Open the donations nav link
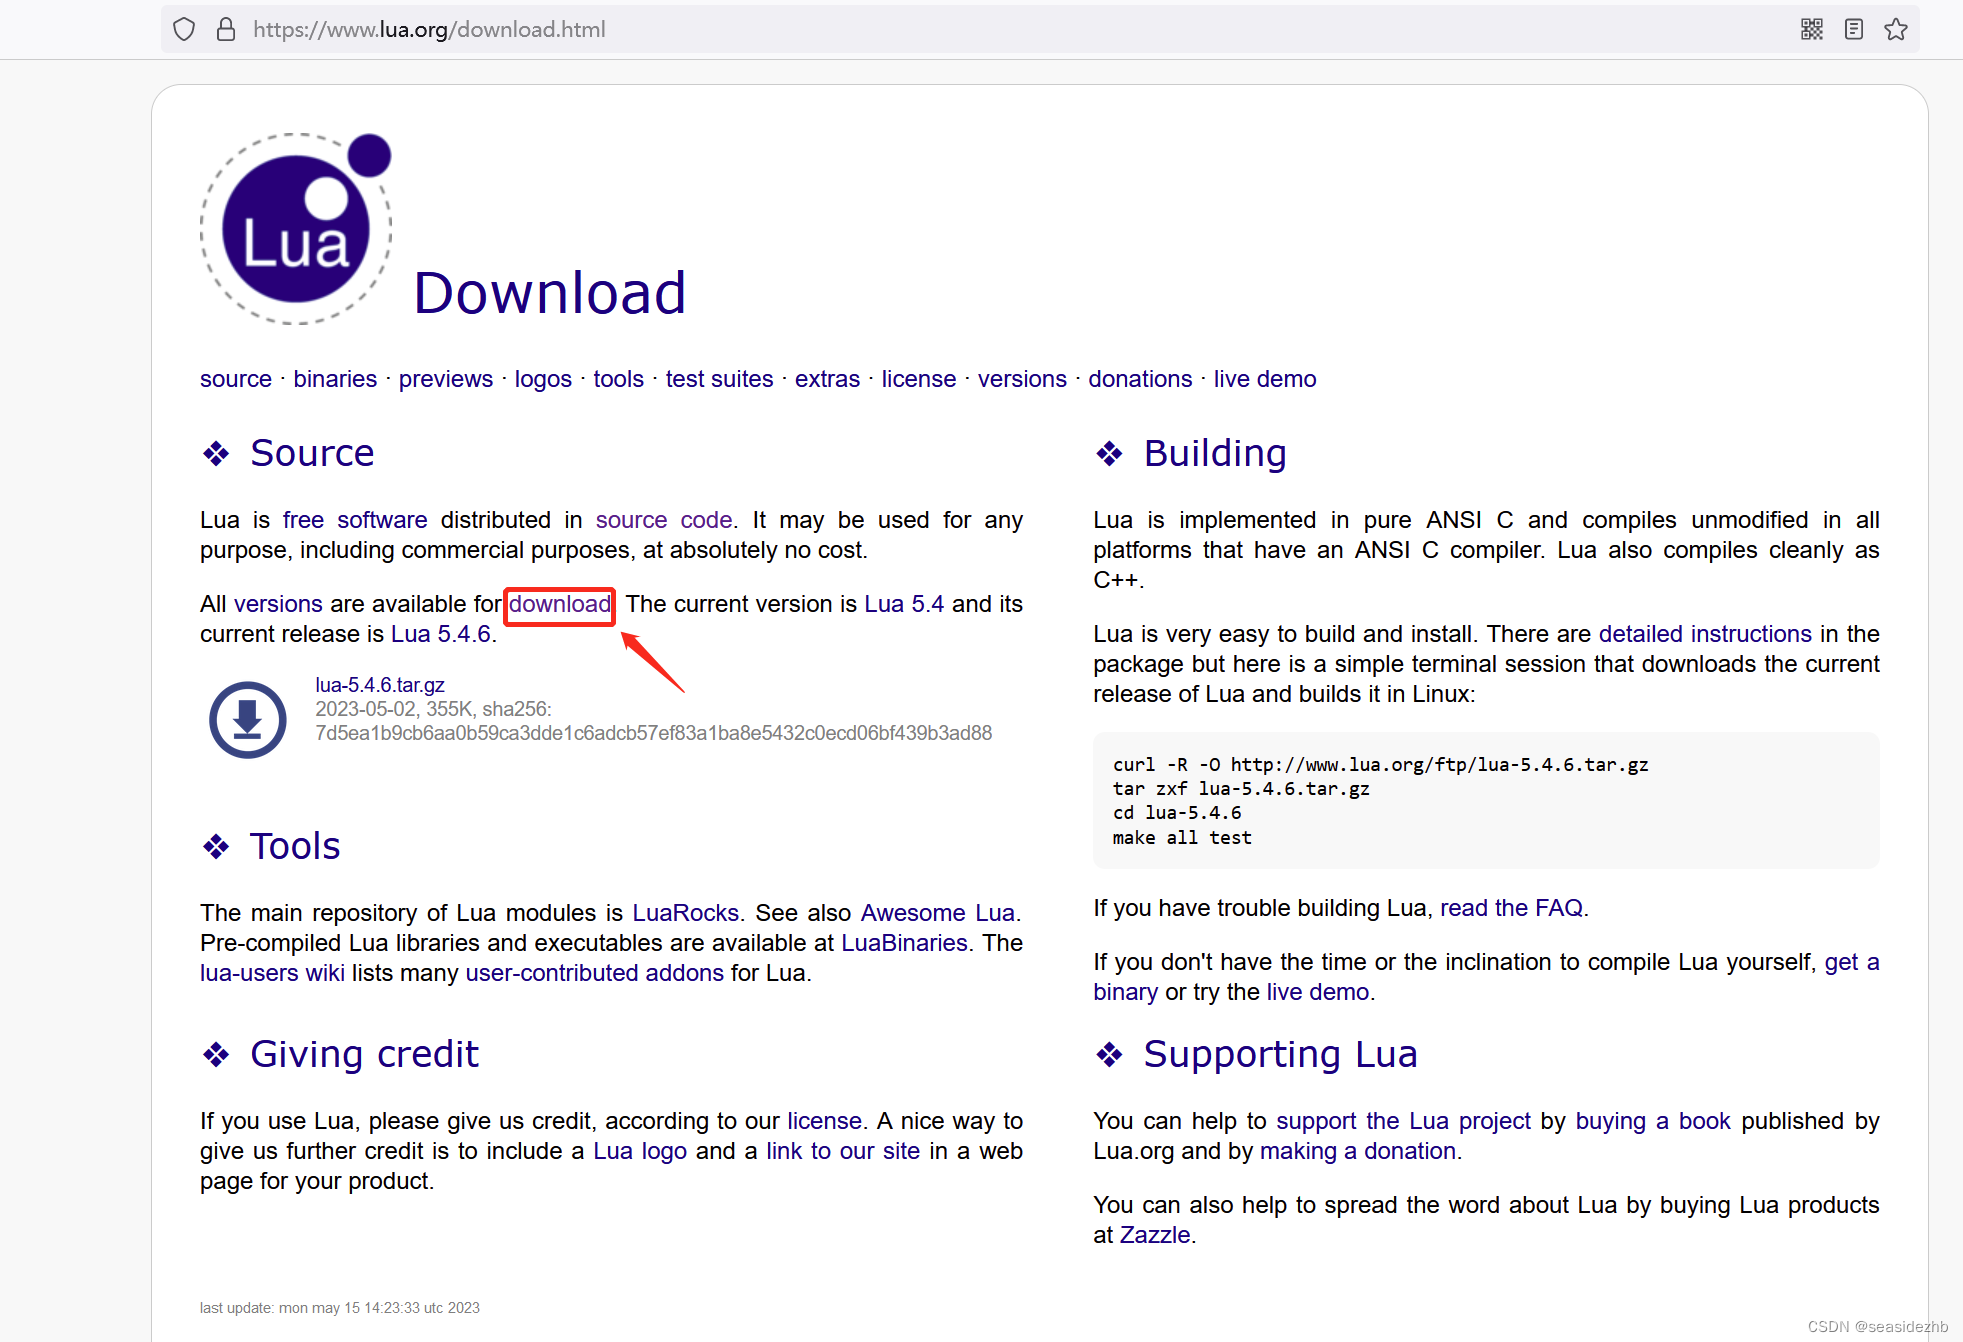The image size is (1963, 1342). (x=1140, y=379)
